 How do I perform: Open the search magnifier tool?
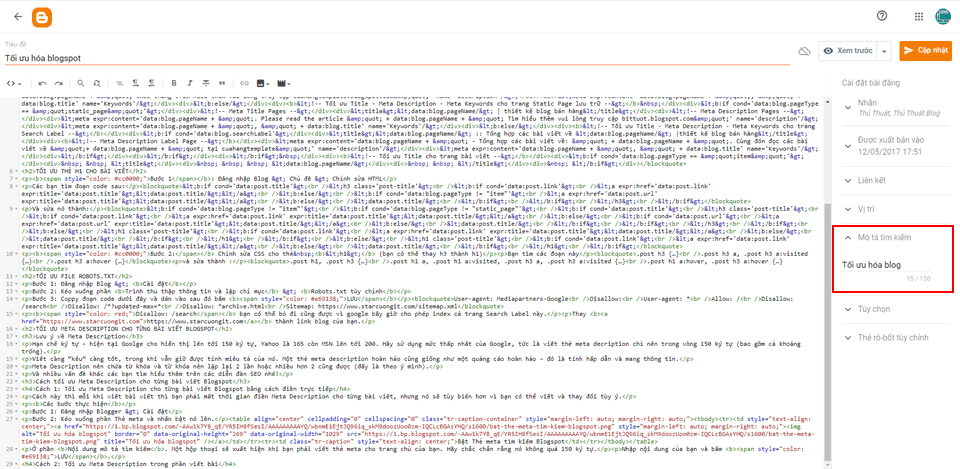click(81, 83)
